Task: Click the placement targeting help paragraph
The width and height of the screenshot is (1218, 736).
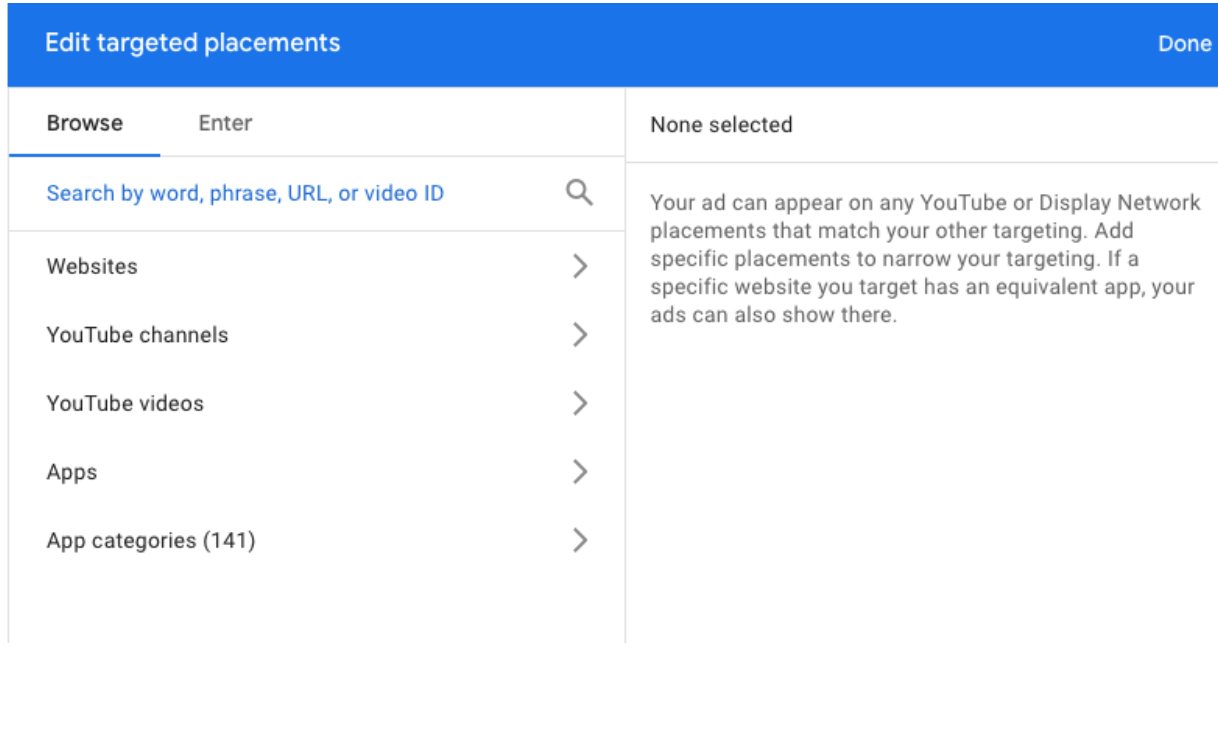Action: 925,259
